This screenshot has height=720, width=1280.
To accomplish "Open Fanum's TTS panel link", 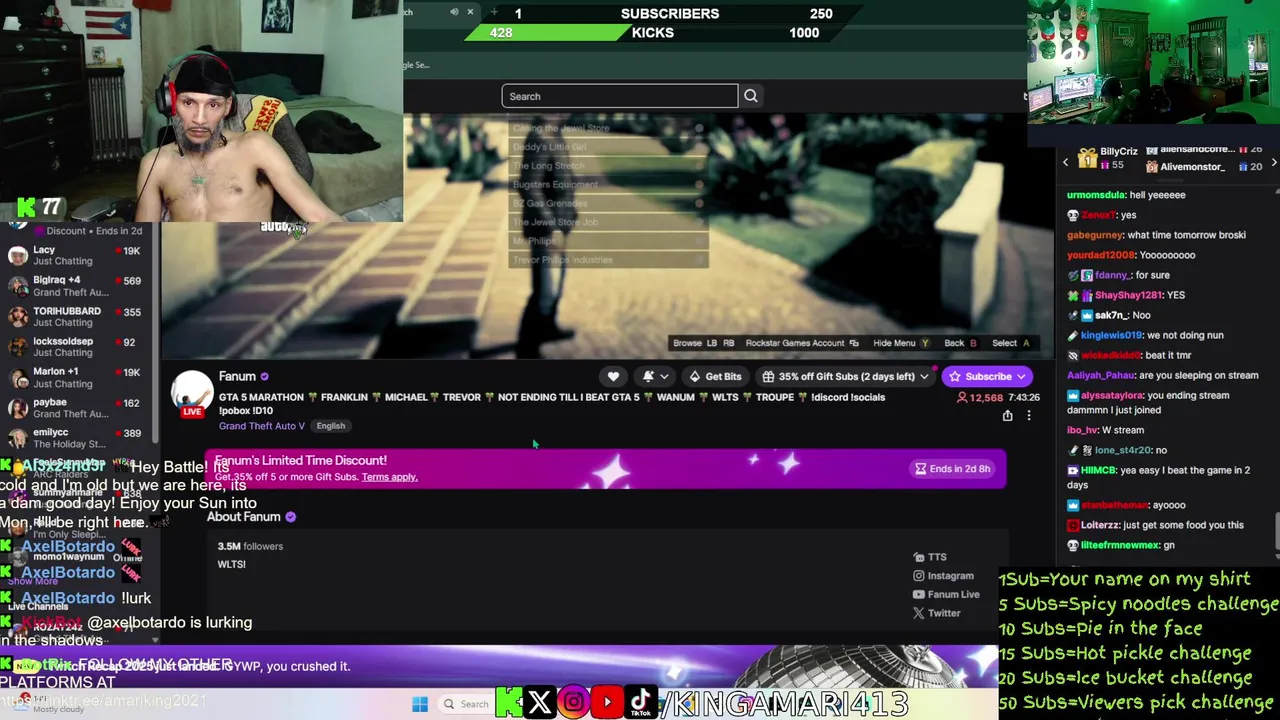I will [930, 557].
